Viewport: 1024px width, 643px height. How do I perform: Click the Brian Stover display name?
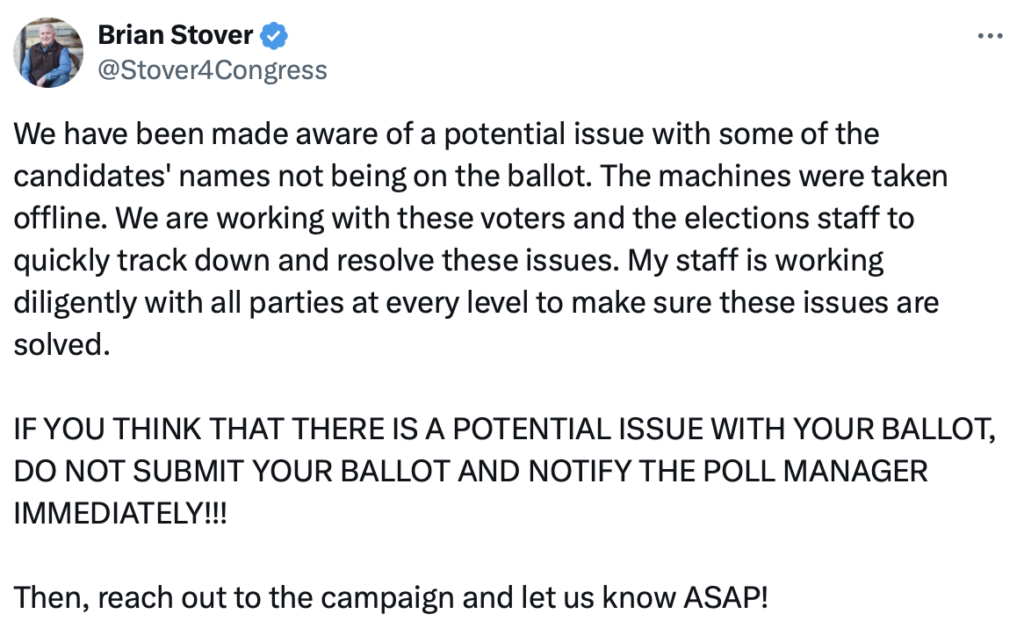(174, 36)
